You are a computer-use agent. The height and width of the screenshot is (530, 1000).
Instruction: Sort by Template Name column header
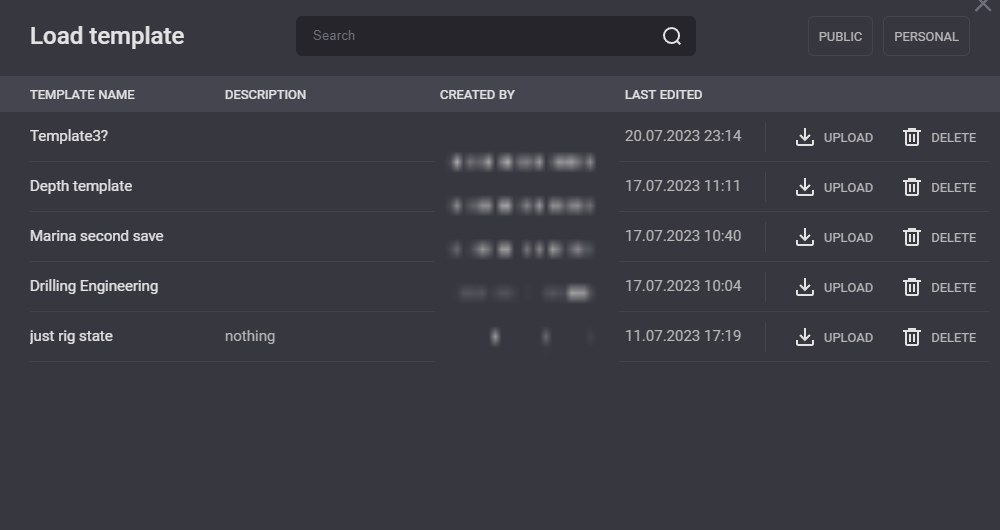coord(82,95)
